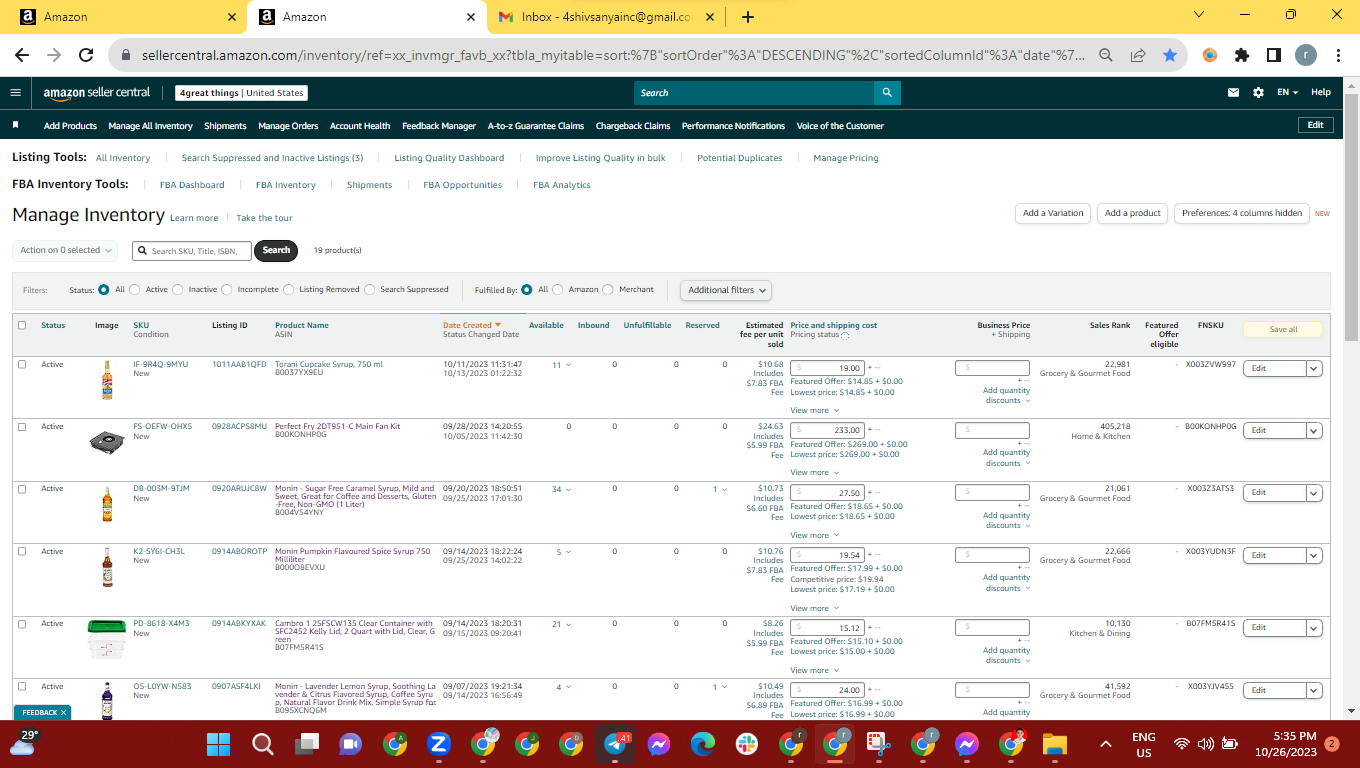Open the Snipping Tool from the taskbar

(878, 744)
